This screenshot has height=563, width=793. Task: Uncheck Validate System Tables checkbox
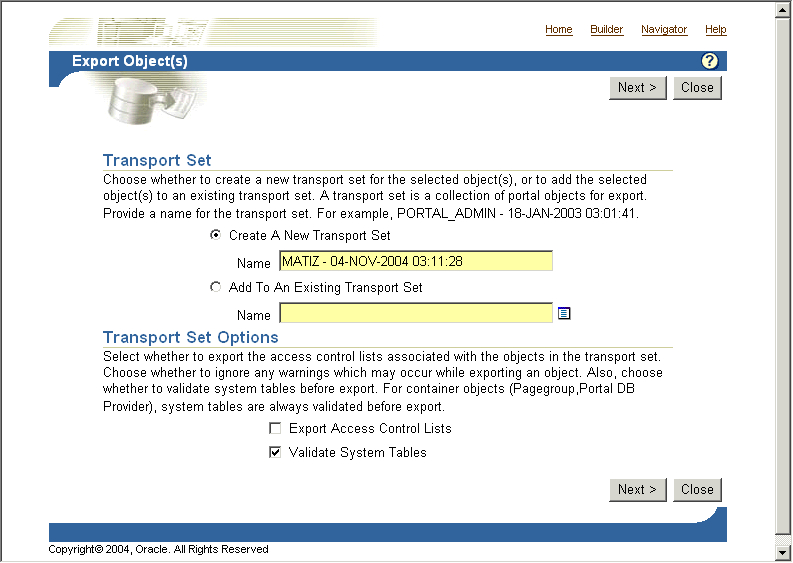[275, 452]
